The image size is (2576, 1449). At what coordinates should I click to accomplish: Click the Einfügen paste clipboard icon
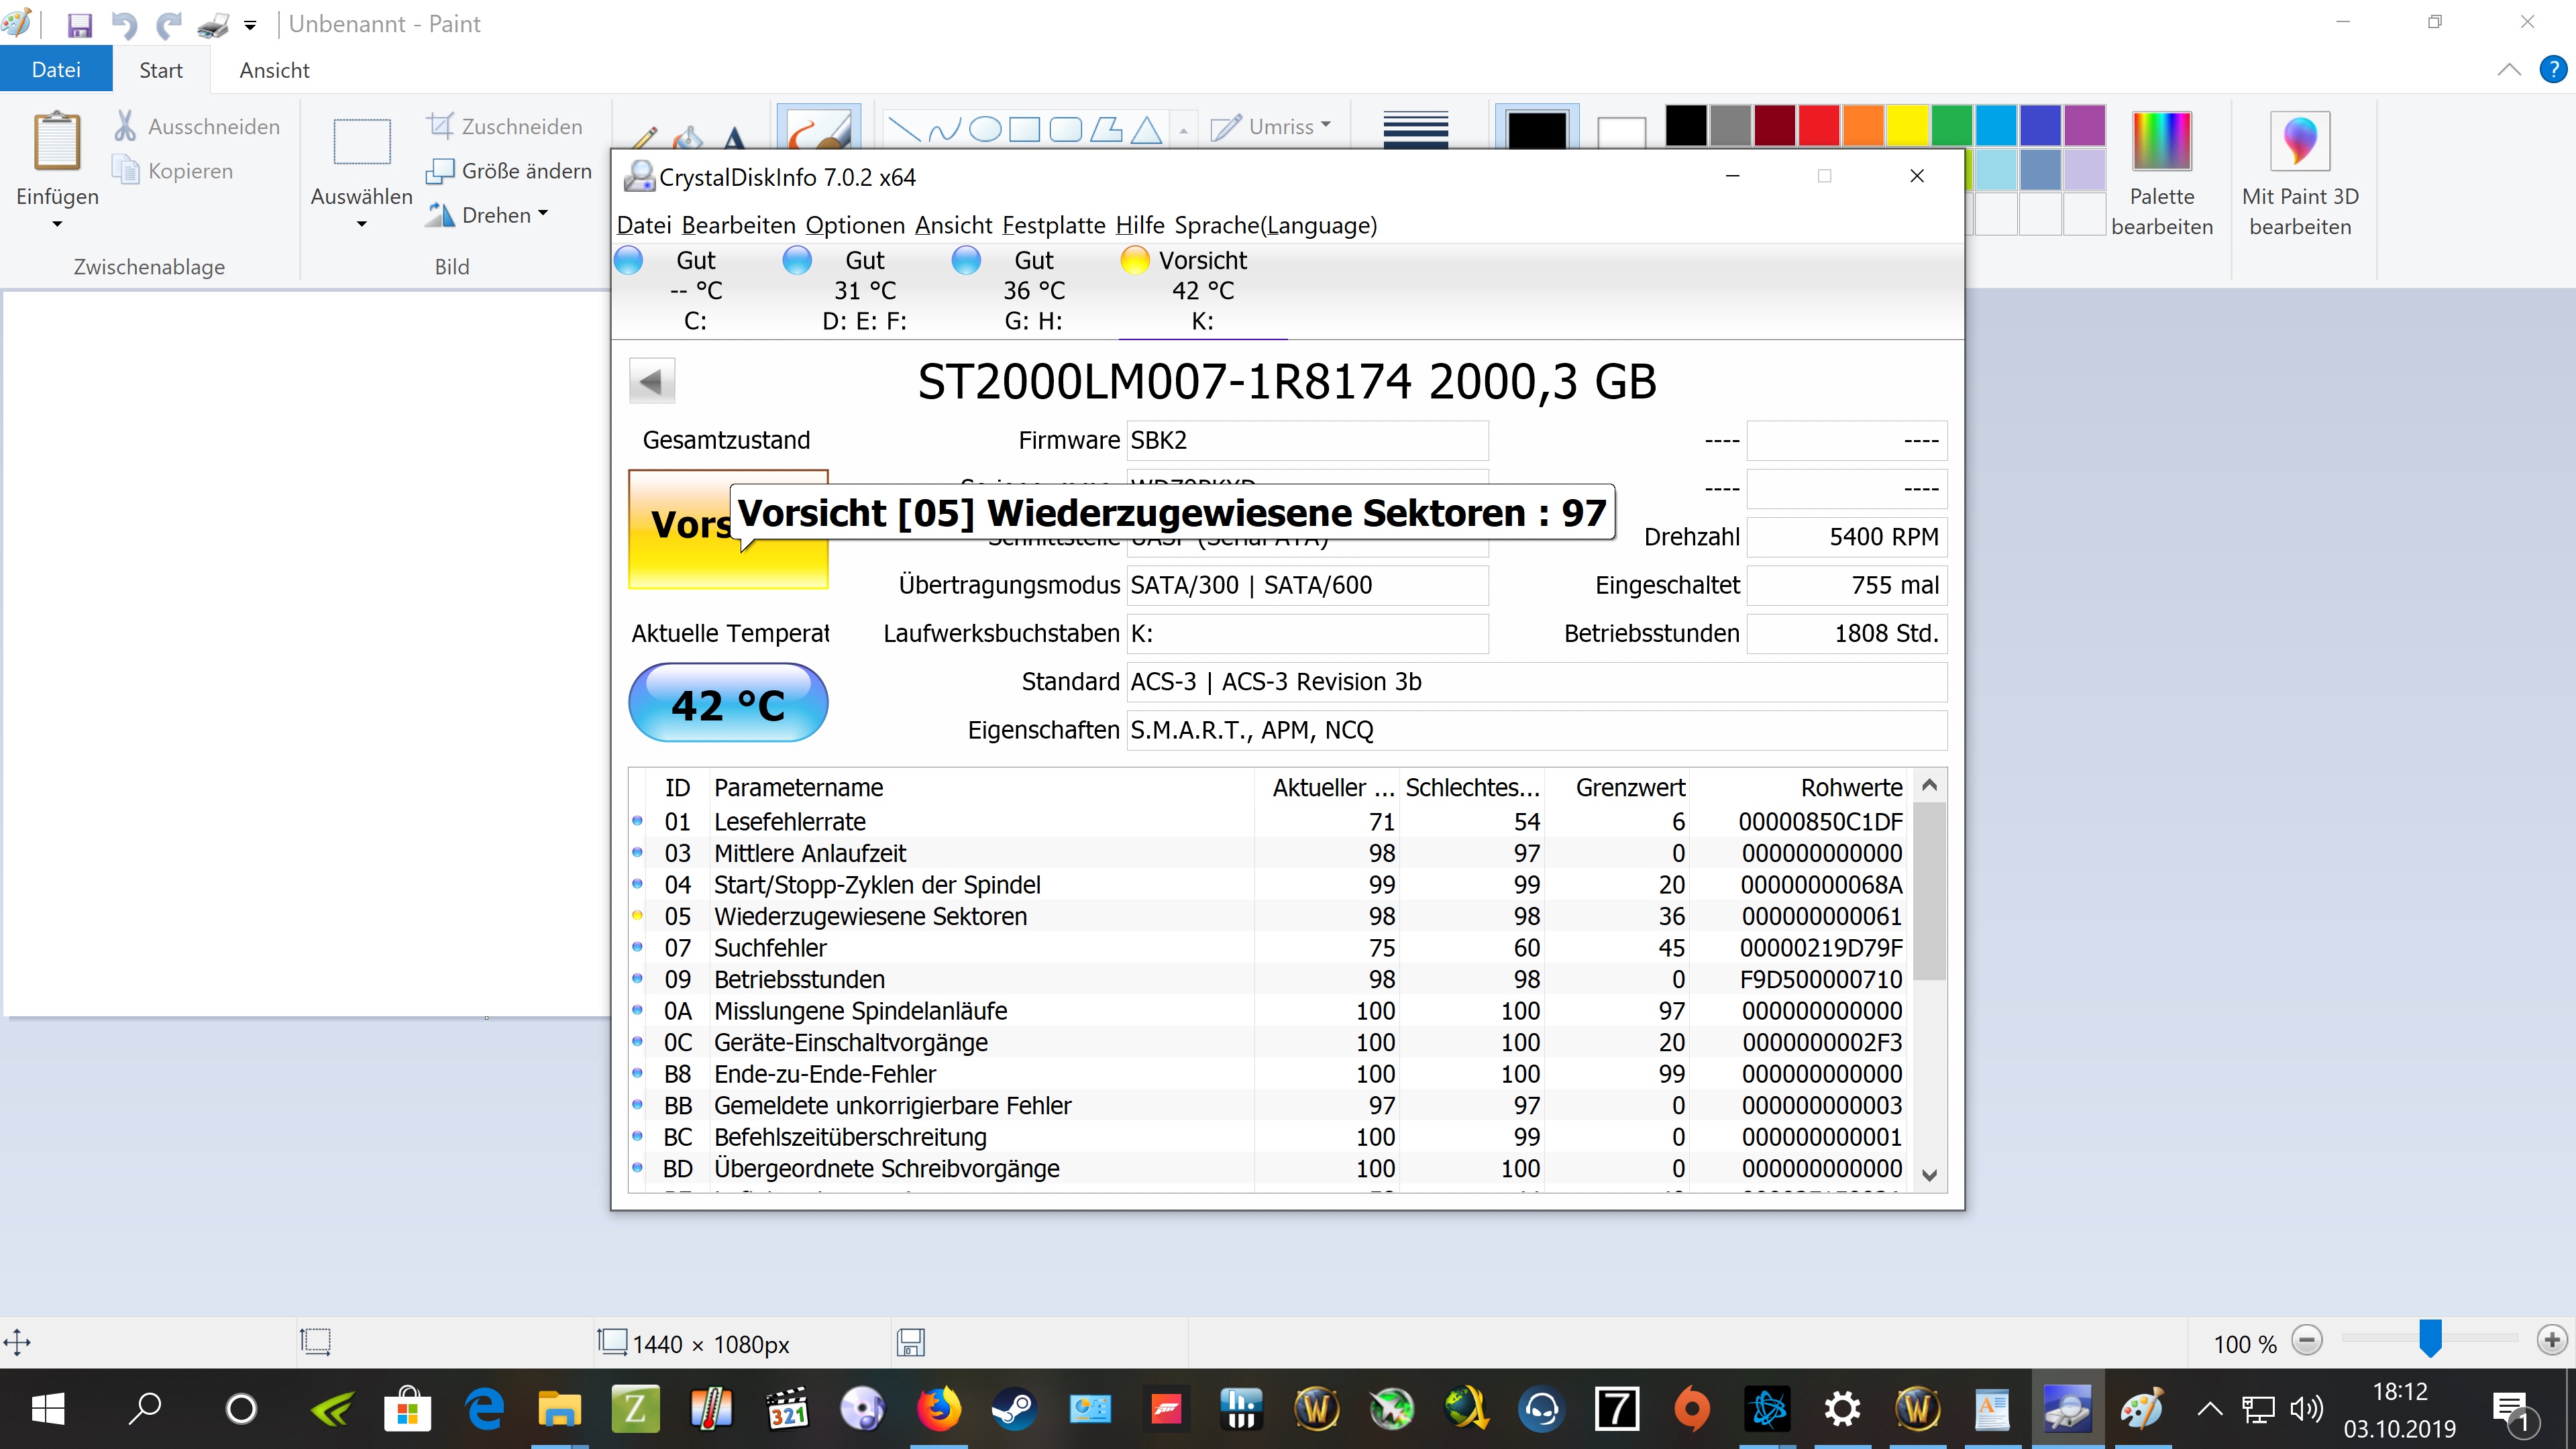click(x=57, y=141)
